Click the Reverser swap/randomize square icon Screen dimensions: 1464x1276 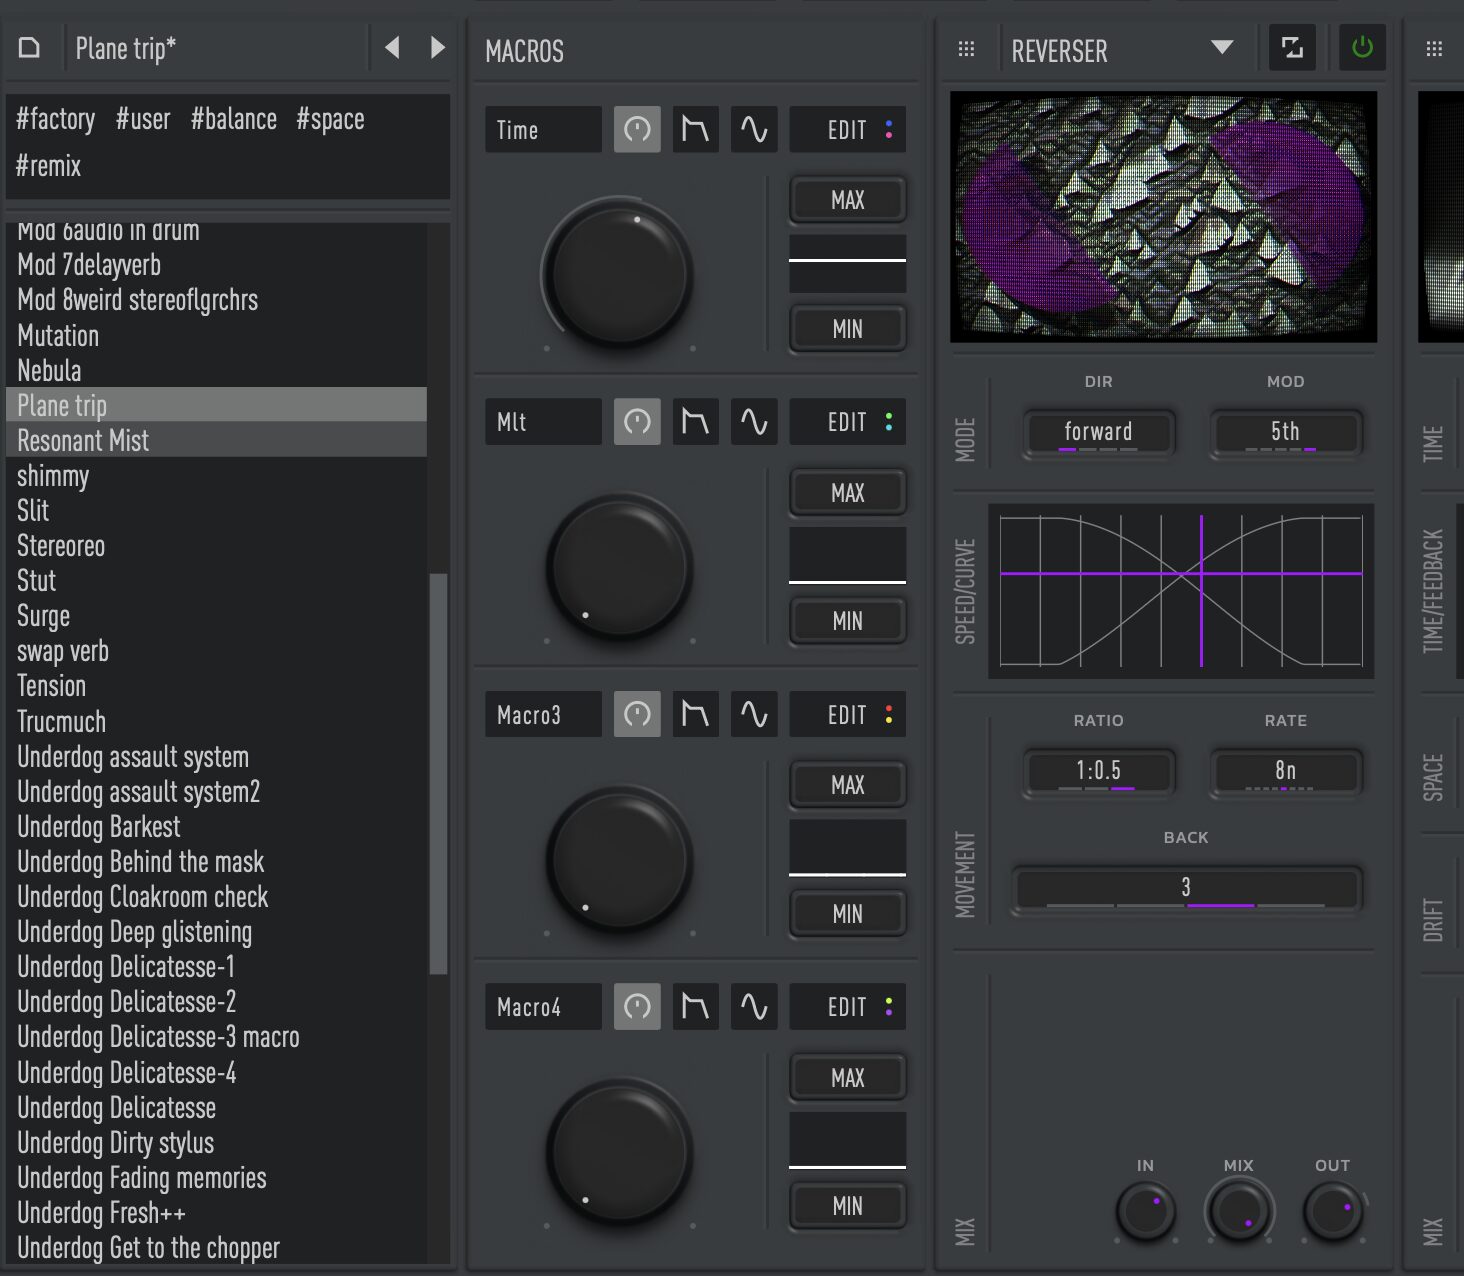pyautogui.click(x=1292, y=47)
